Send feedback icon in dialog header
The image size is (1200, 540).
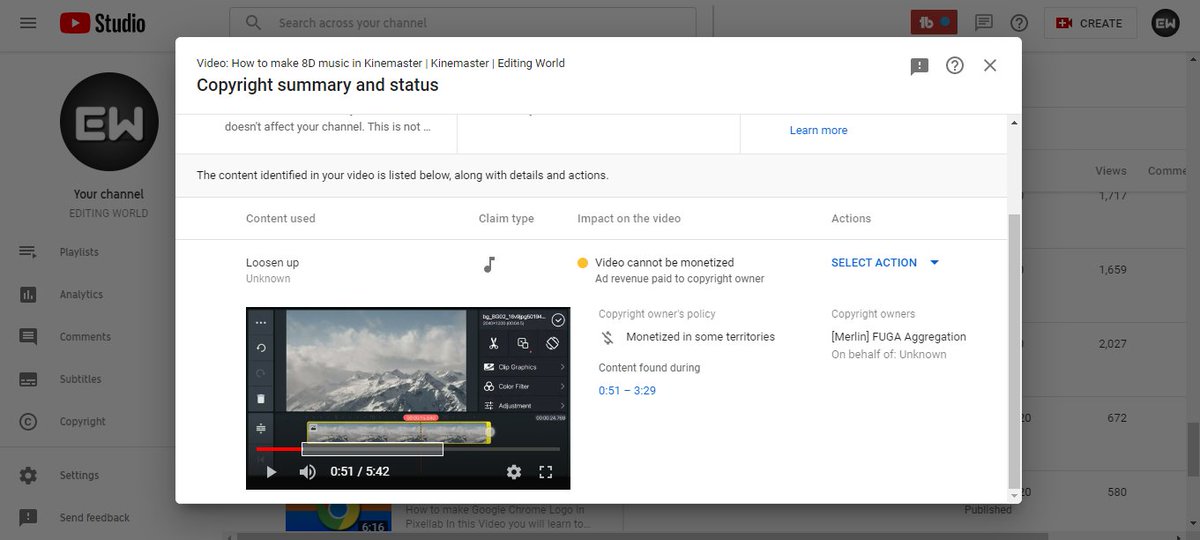point(920,66)
